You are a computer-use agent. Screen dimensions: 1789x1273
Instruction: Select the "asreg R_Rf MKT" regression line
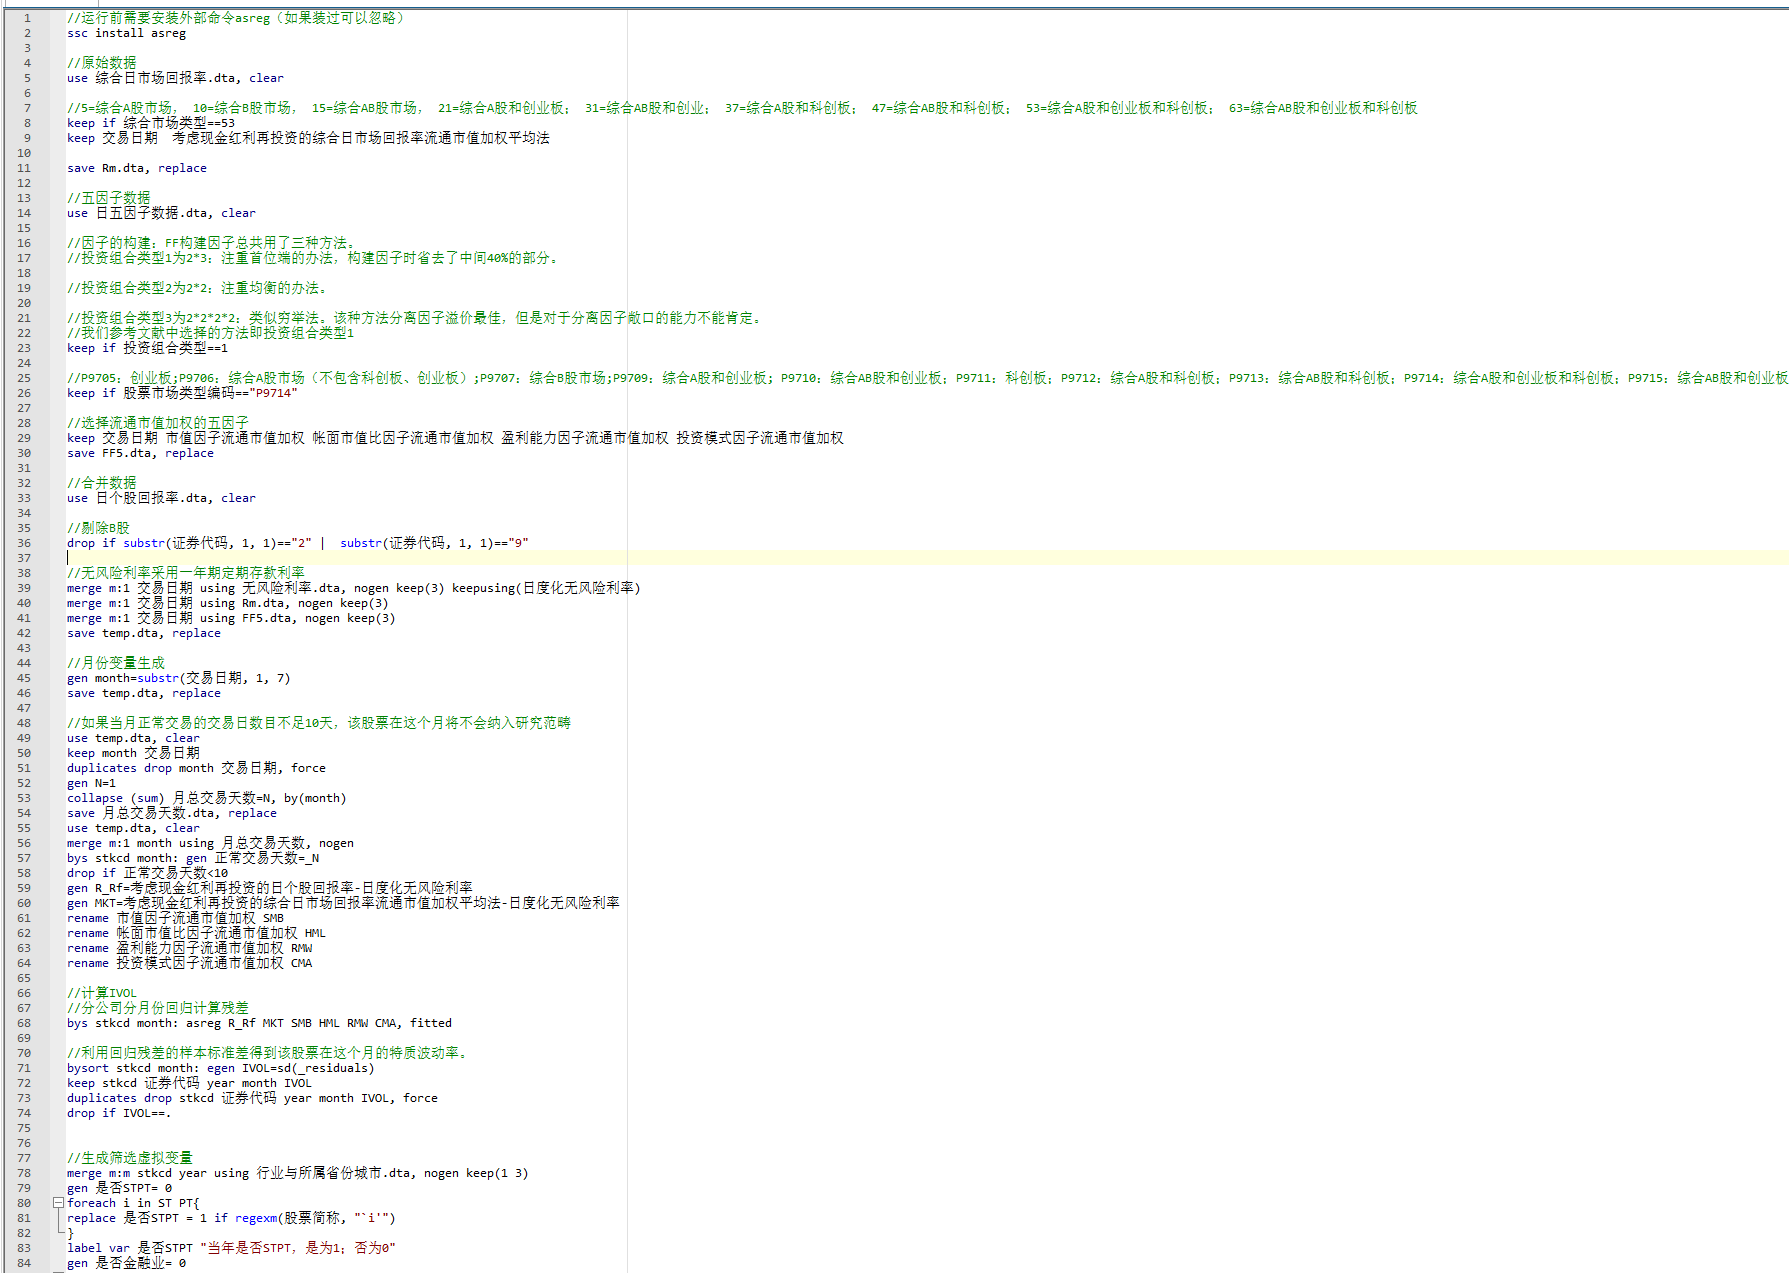259,1023
